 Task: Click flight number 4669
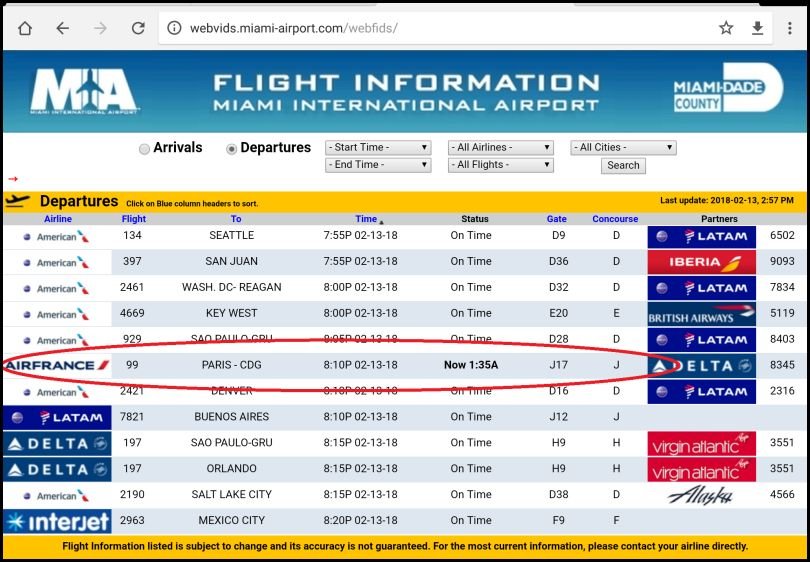tap(132, 313)
